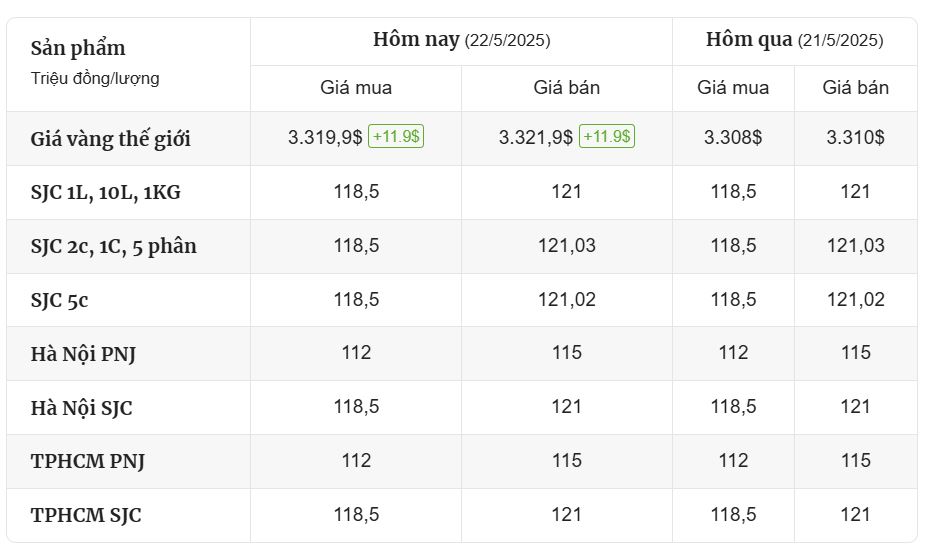Click the Sản phẩm column header
The width and height of the screenshot is (930, 552).
click(78, 48)
